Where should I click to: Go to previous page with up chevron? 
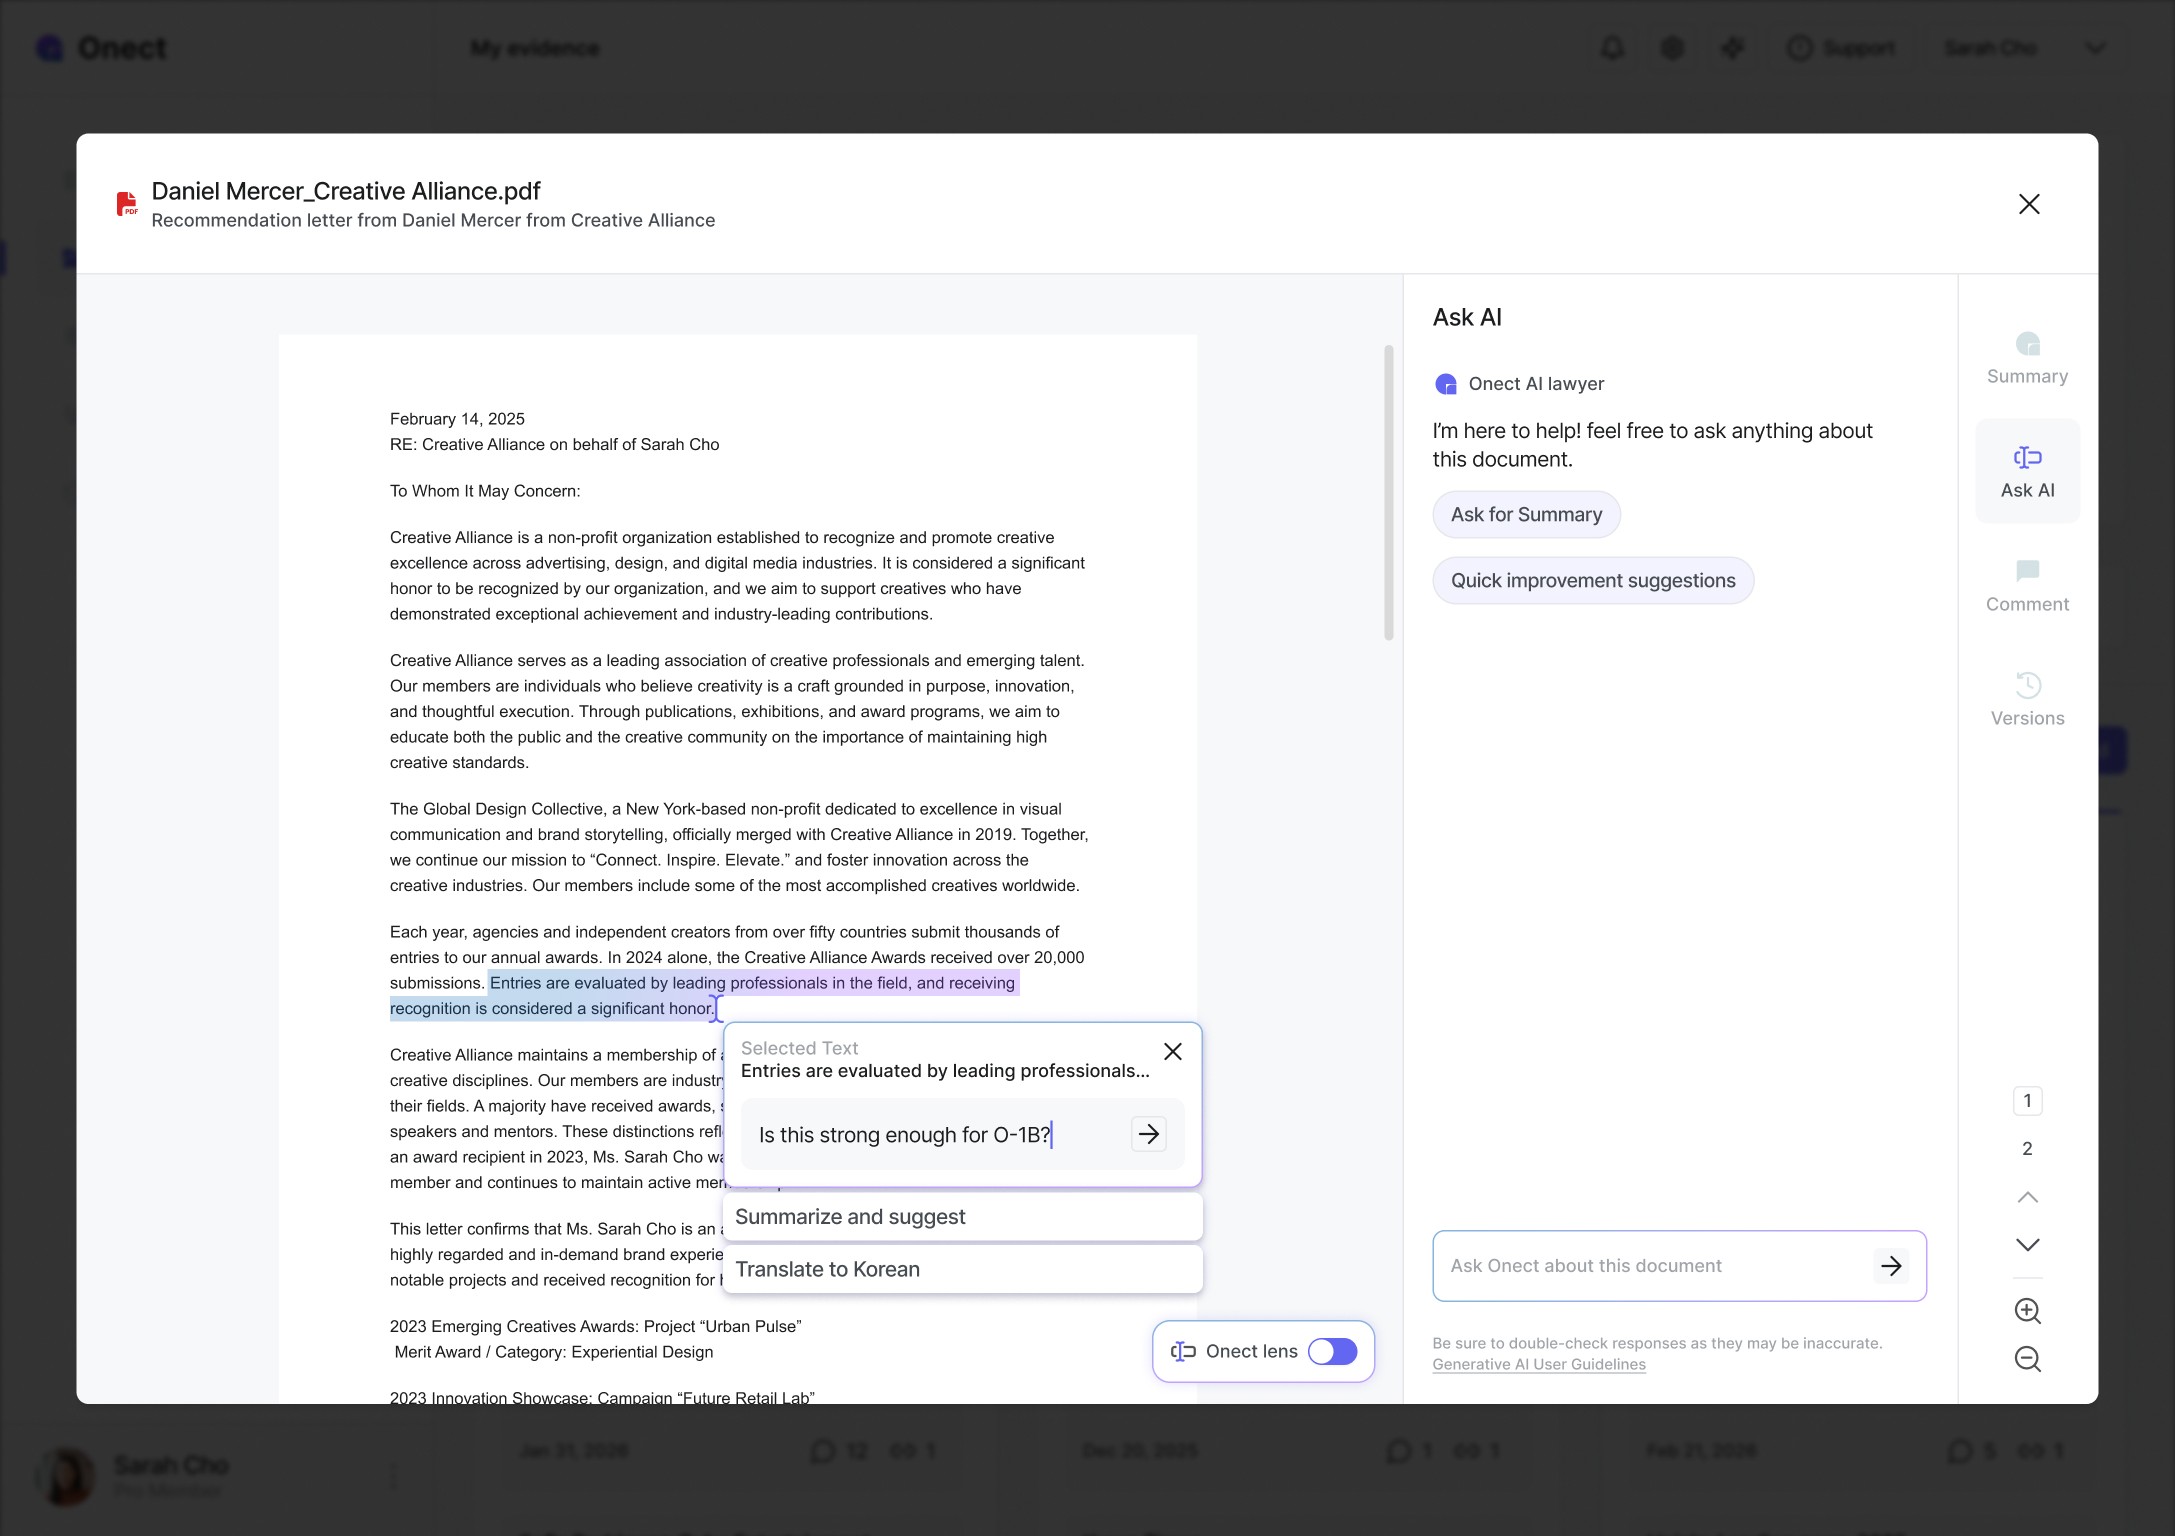pos(2027,1197)
